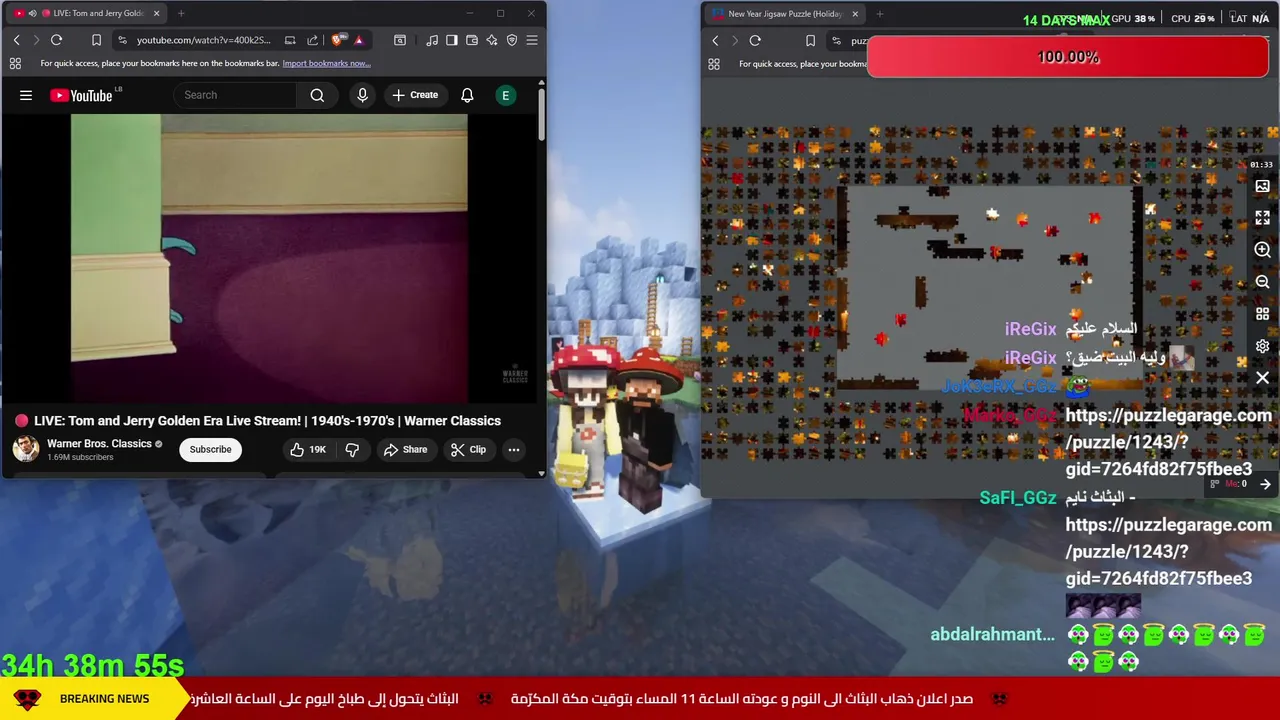
Task: Reload the puzzle page
Action: [x=755, y=41]
